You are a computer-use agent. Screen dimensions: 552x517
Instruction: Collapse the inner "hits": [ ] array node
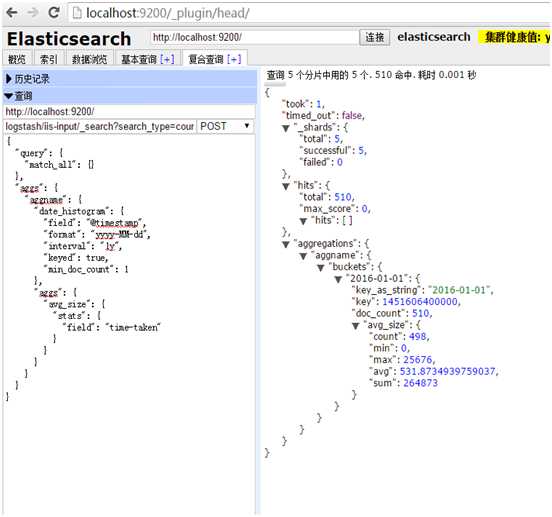pyautogui.click(x=303, y=221)
